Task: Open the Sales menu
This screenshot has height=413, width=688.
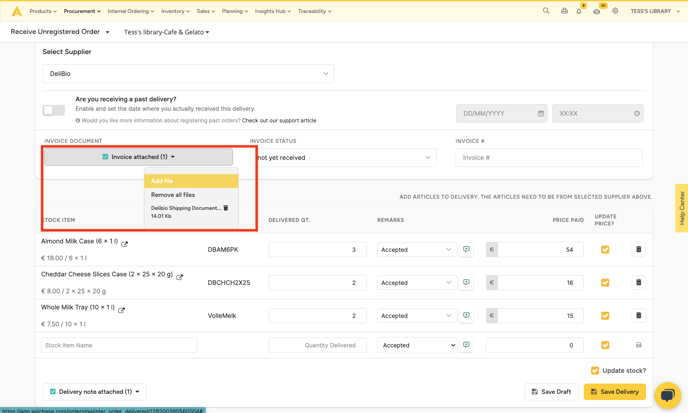Action: tap(206, 11)
